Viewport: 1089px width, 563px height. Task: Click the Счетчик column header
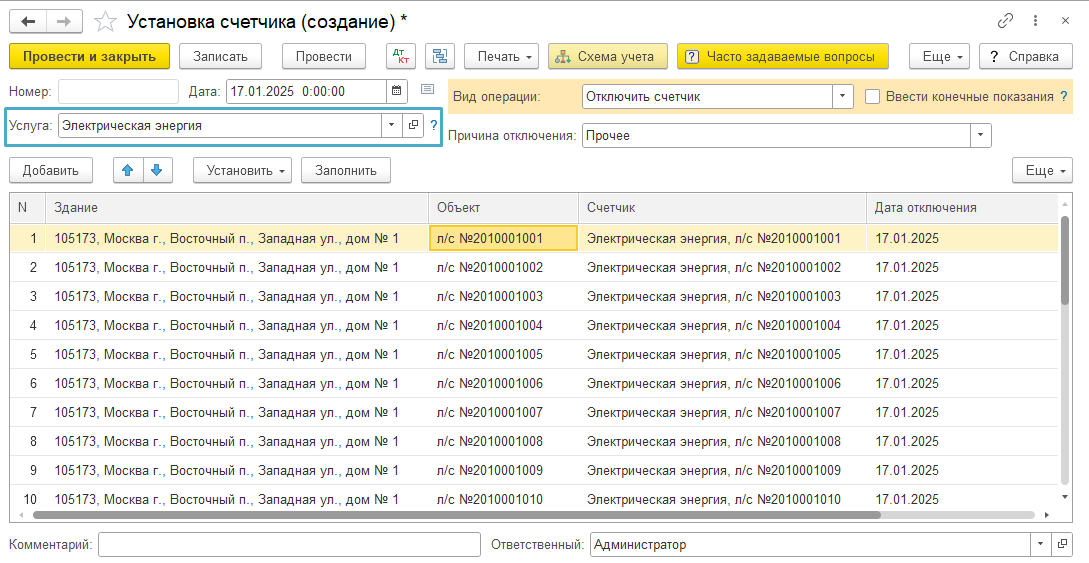click(x=722, y=208)
